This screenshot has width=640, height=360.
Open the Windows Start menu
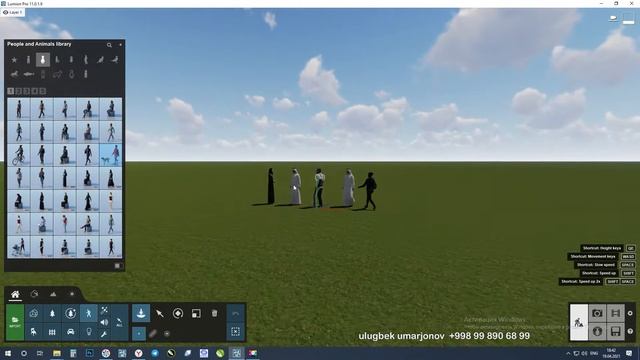8,353
